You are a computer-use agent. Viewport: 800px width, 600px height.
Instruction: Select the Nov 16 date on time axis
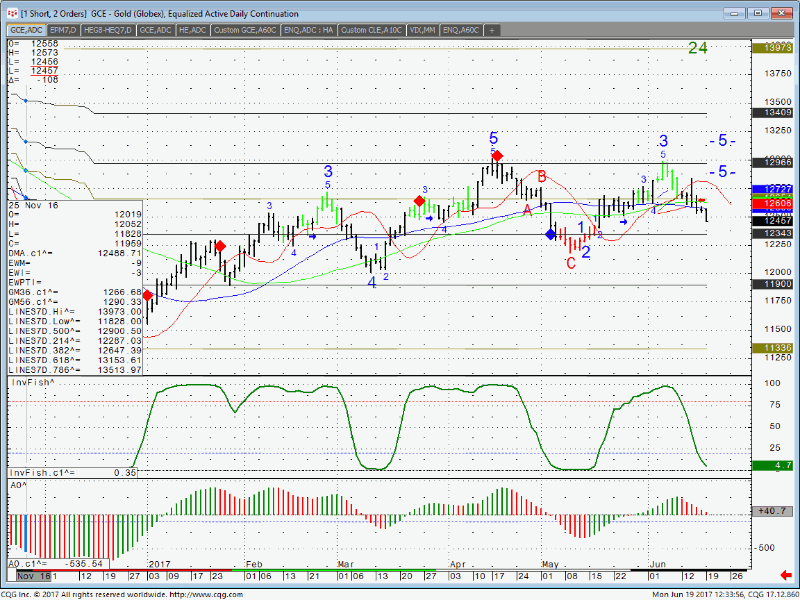(x=34, y=576)
